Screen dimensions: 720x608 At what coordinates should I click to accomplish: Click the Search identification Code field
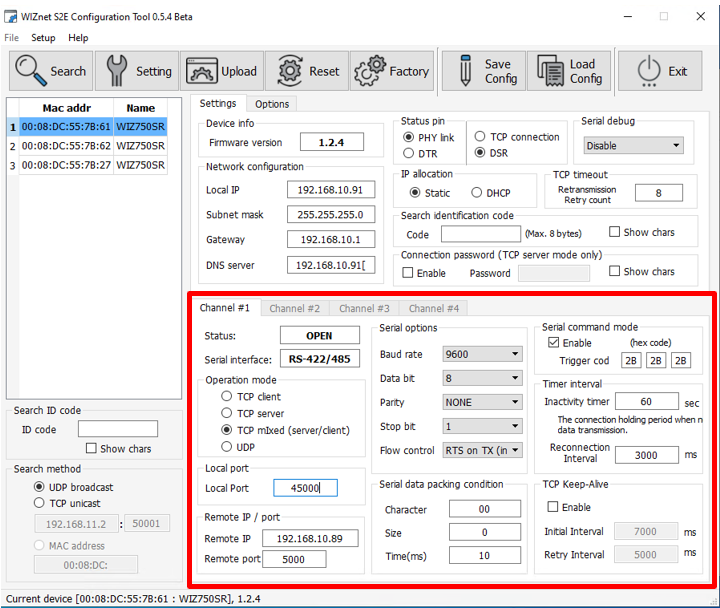pyautogui.click(x=481, y=234)
